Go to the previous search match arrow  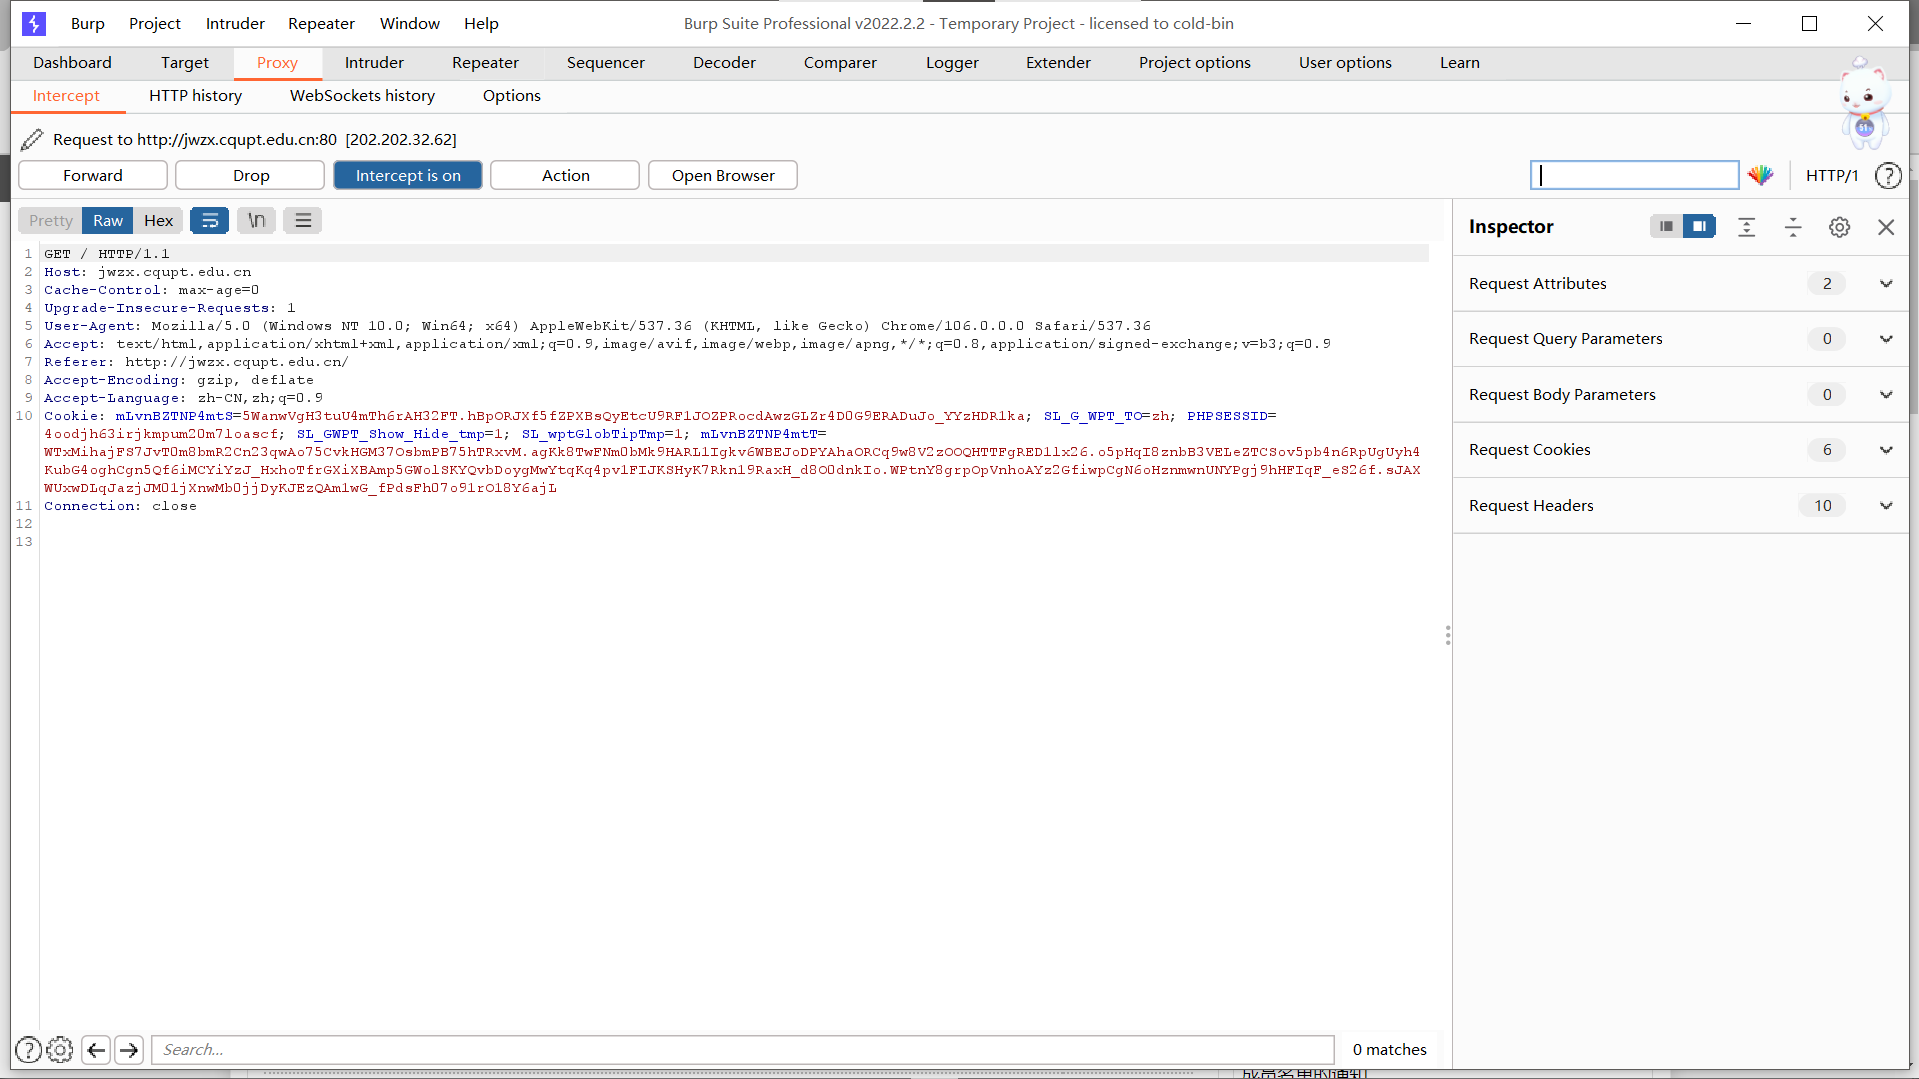coord(96,1049)
